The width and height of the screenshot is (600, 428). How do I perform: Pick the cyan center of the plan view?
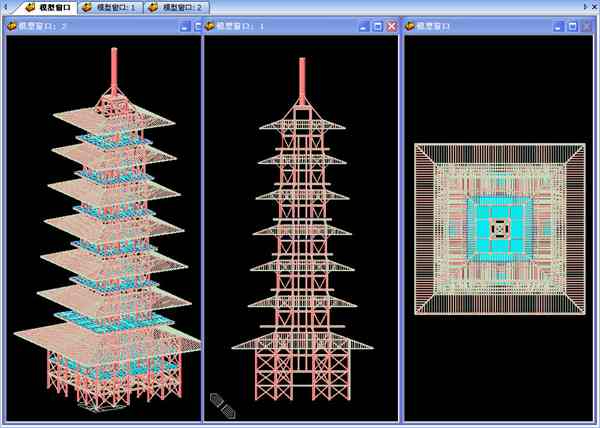(500, 230)
